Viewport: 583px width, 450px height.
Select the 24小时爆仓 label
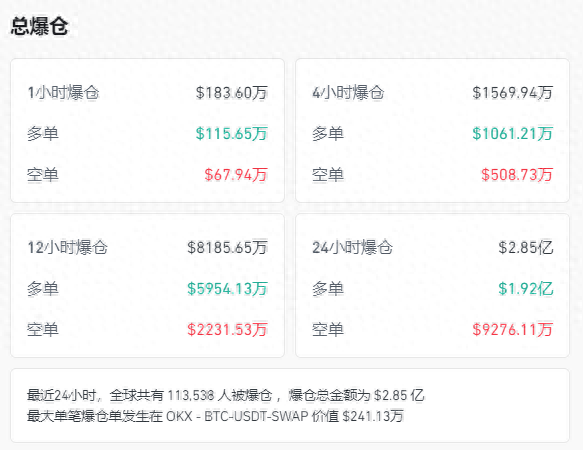(x=352, y=247)
